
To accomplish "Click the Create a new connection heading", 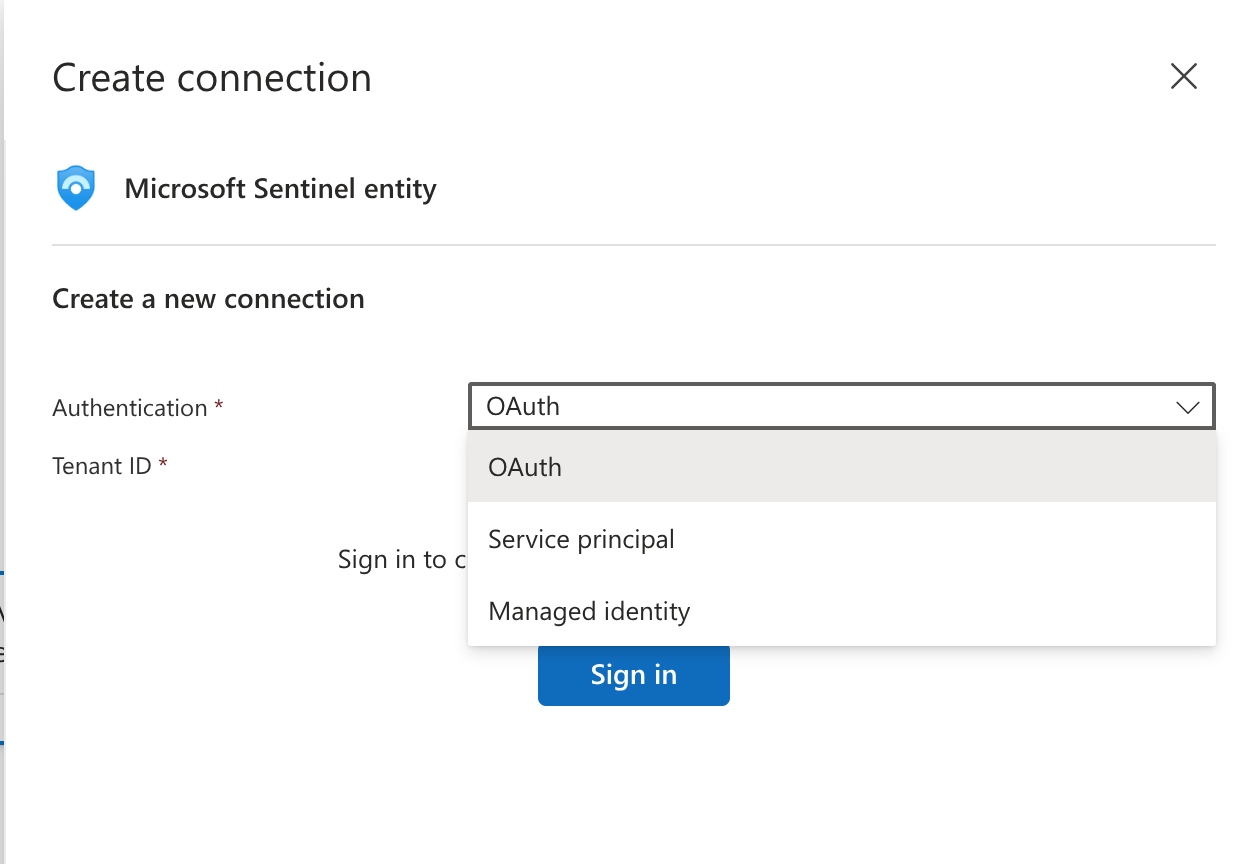I will (208, 299).
